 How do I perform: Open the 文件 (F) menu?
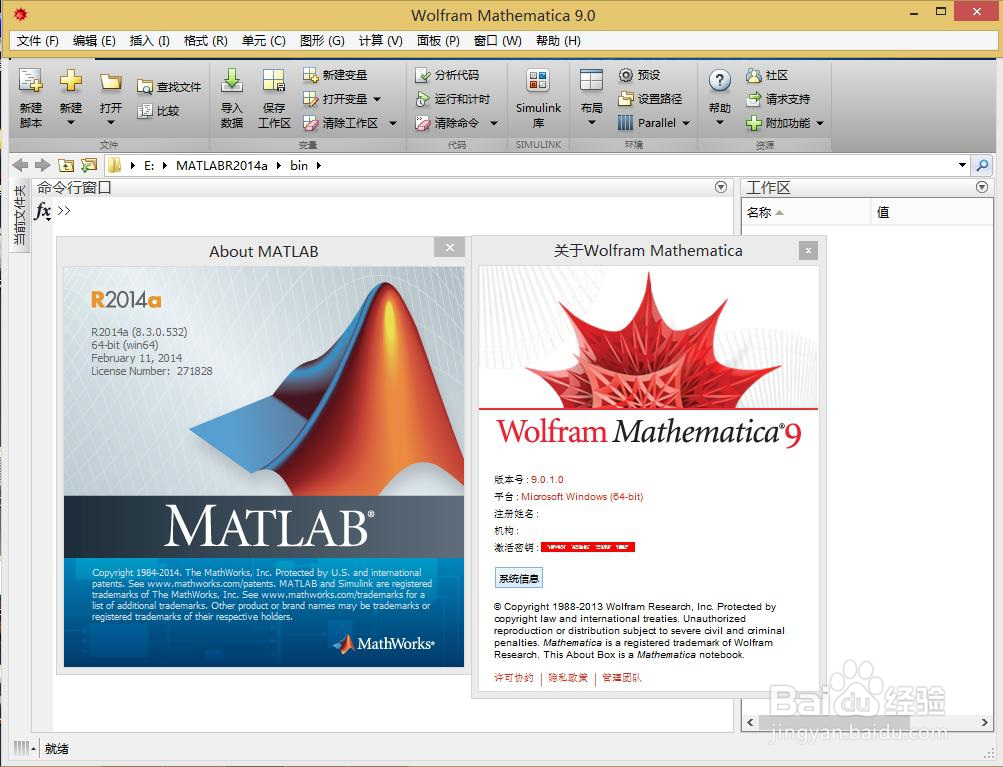[x=37, y=41]
